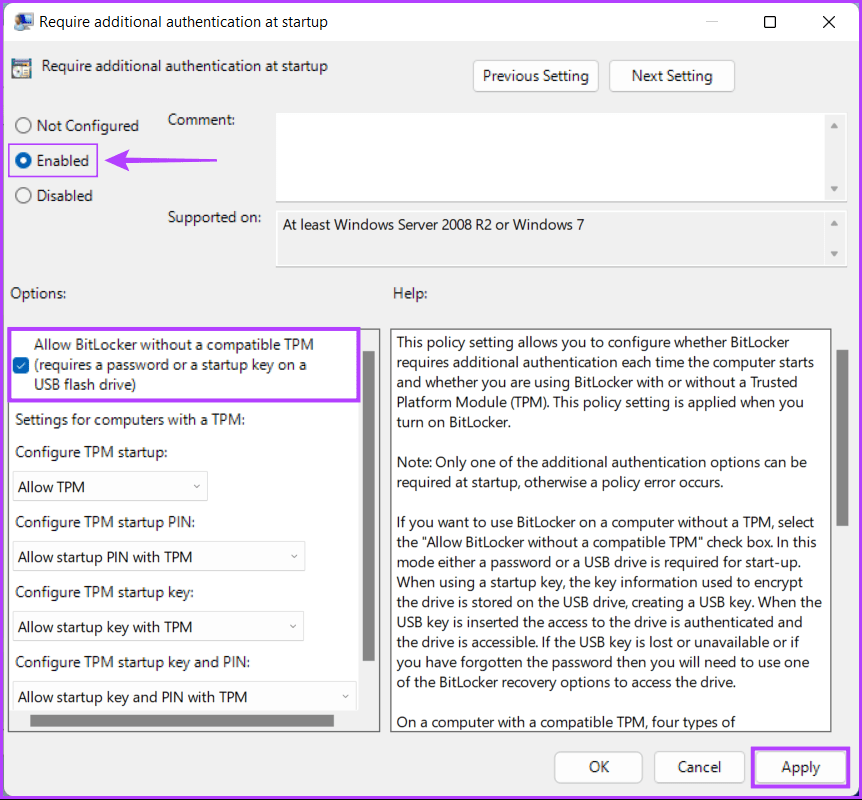Viewport: 862px width, 800px height.
Task: Select the Not Configured radio button
Action: tap(23, 126)
